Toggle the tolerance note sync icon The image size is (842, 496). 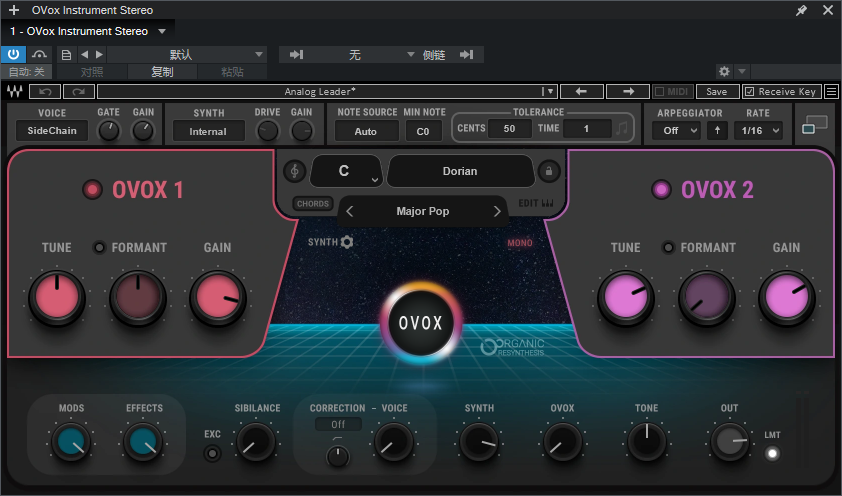click(622, 128)
